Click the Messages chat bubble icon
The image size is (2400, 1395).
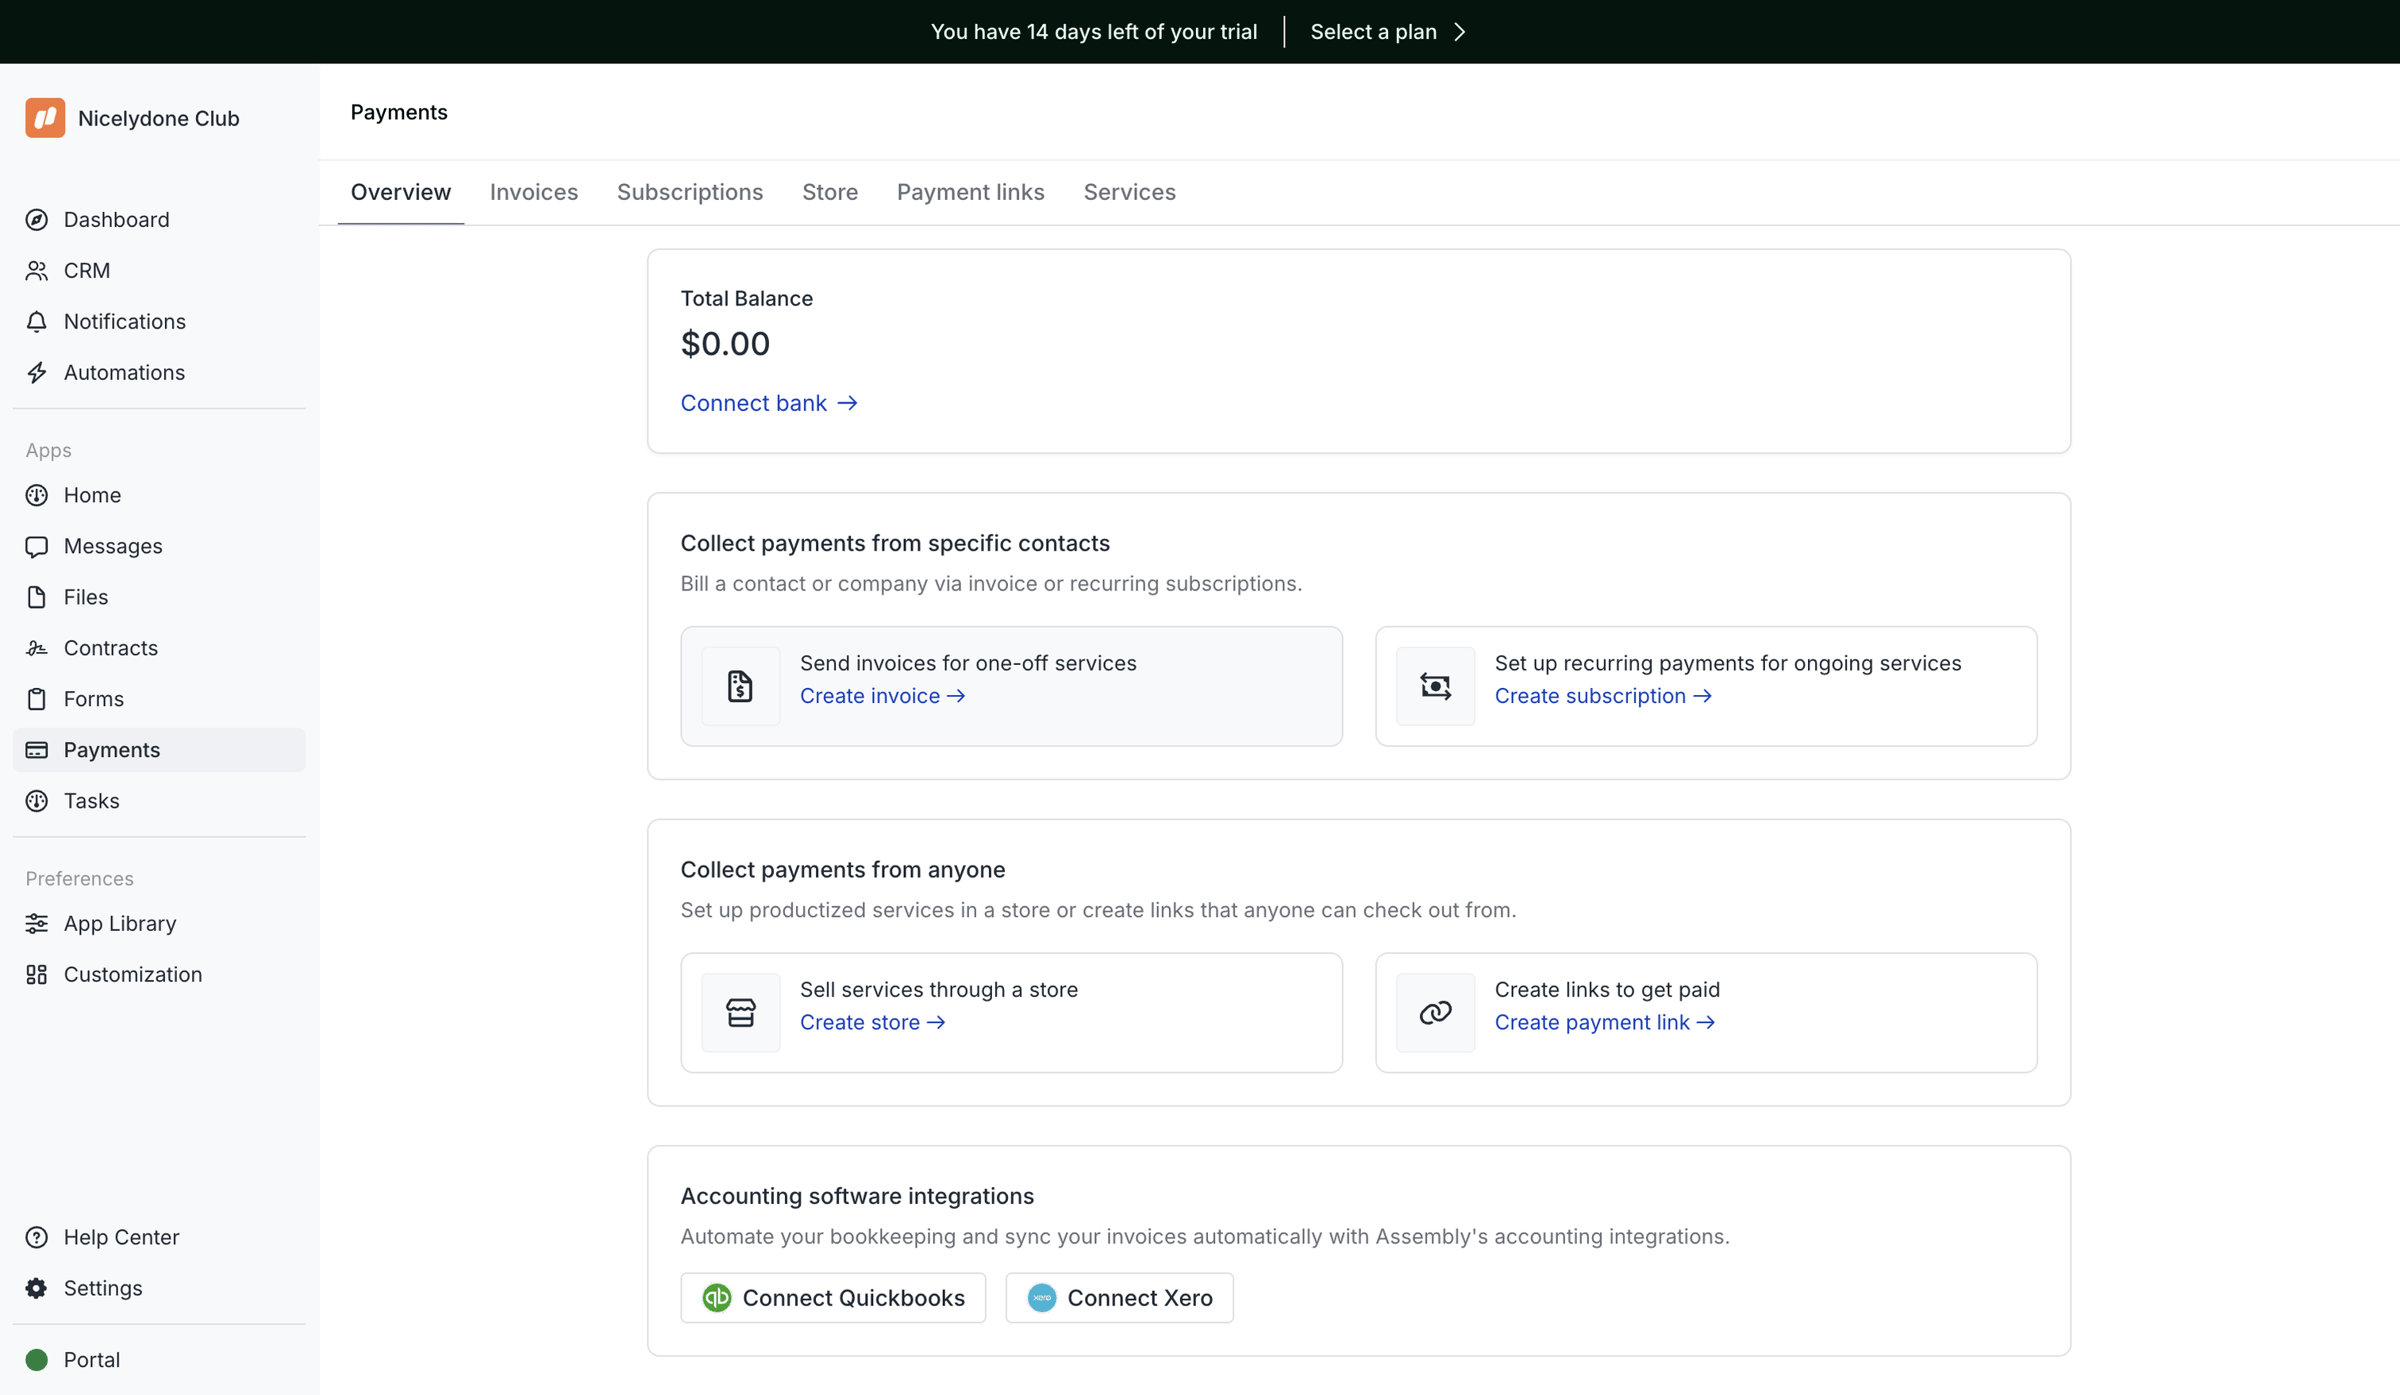(37, 547)
